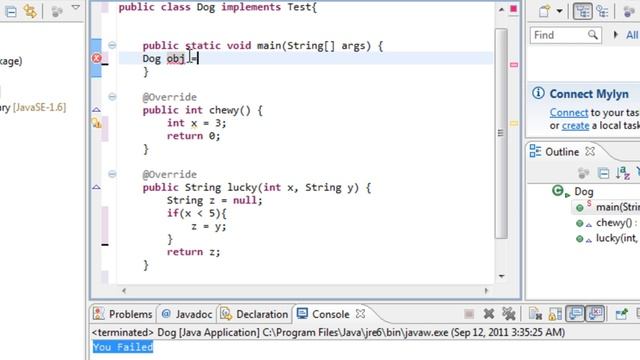This screenshot has height=360, width=640.
Task: Toggle Scheduled presentation in Task List
Action: [603, 11]
